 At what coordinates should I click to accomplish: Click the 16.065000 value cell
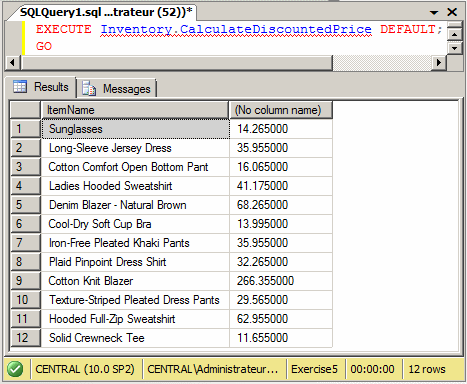[281, 167]
